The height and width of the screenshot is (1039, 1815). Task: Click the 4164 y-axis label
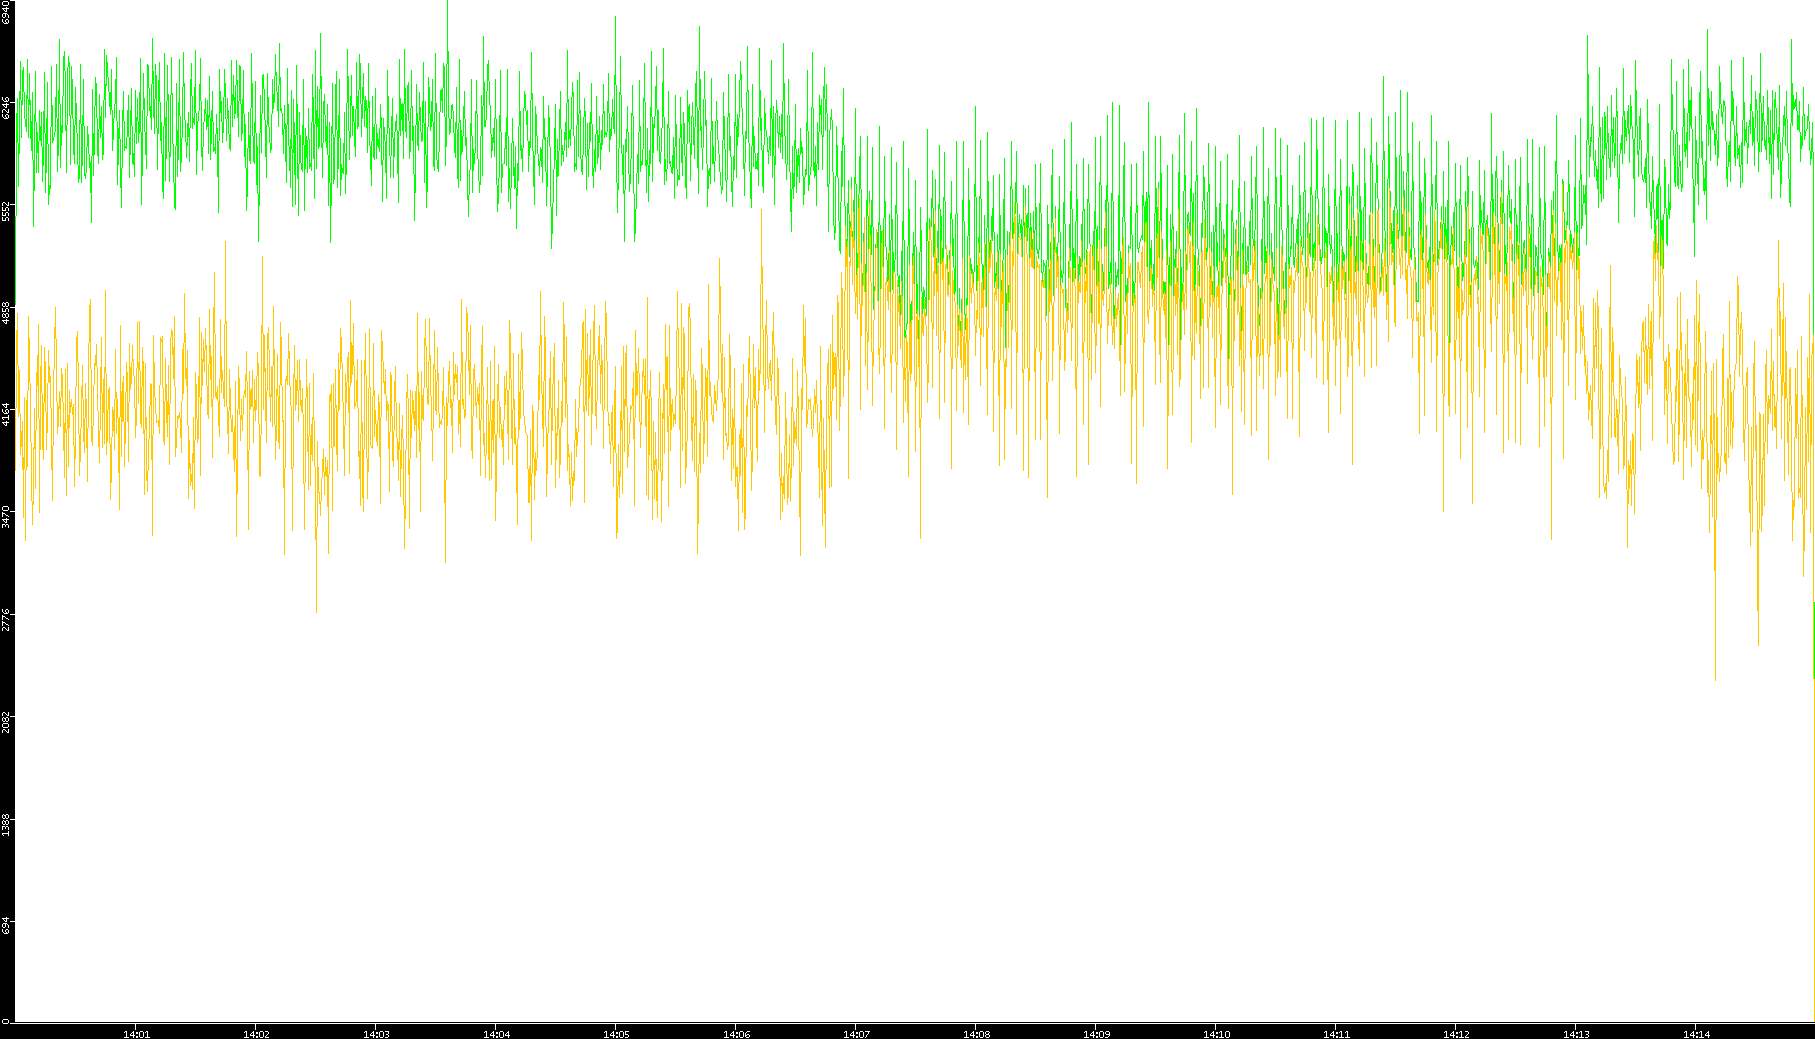[x=7, y=414]
